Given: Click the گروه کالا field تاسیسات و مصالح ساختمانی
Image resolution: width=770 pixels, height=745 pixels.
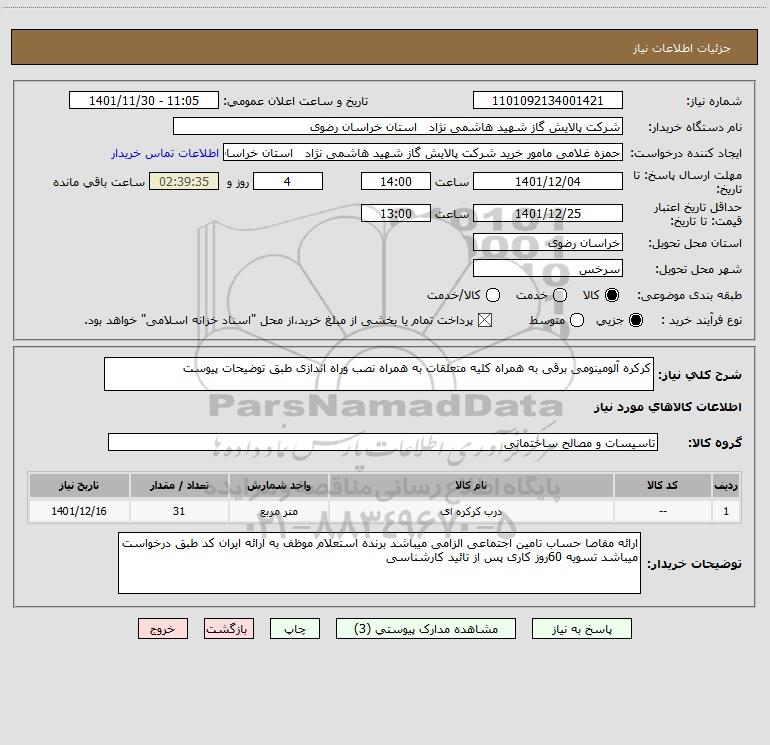Looking at the screenshot, I should [x=383, y=442].
